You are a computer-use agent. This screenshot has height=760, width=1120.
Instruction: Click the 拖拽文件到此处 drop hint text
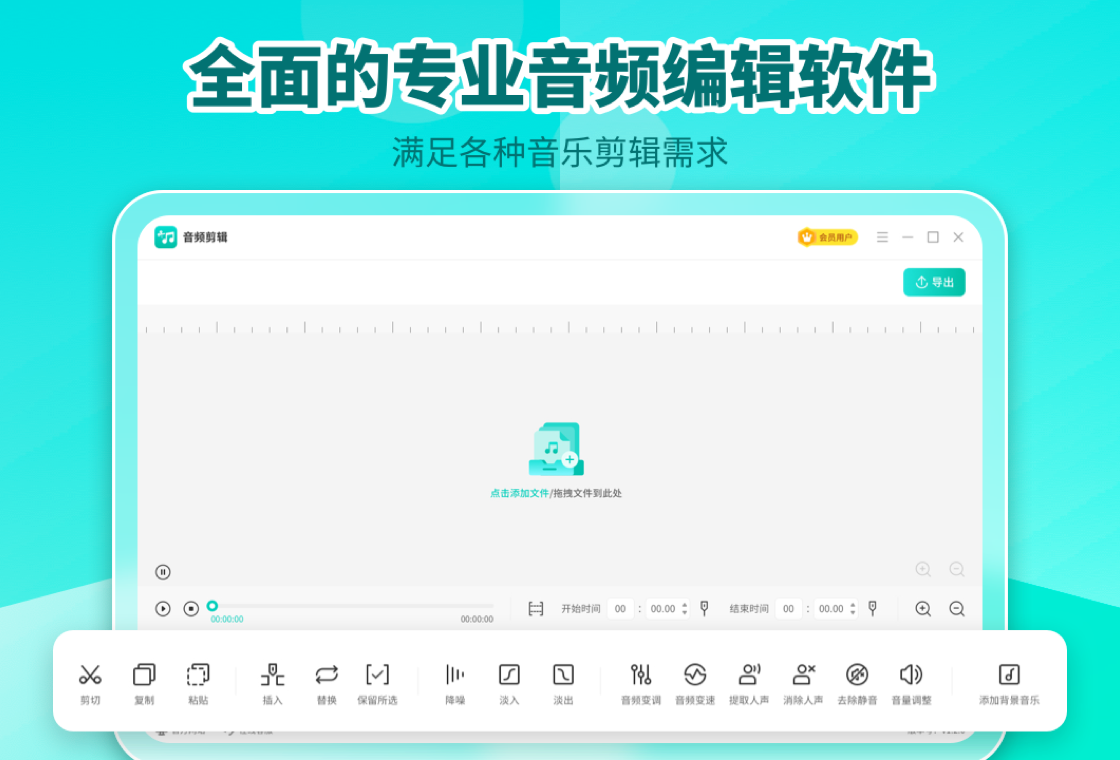pyautogui.click(x=587, y=493)
